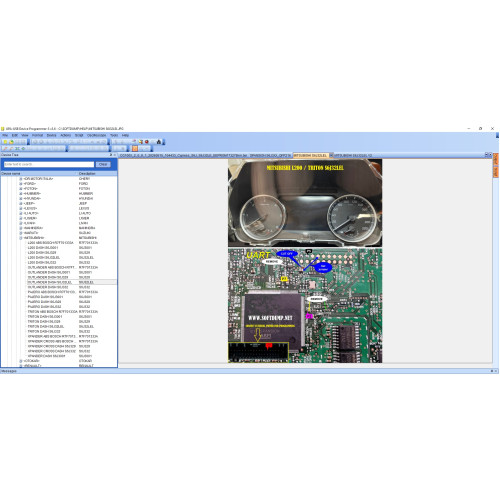
Task: Switch to the SPANSION document tab
Action: 270,156
